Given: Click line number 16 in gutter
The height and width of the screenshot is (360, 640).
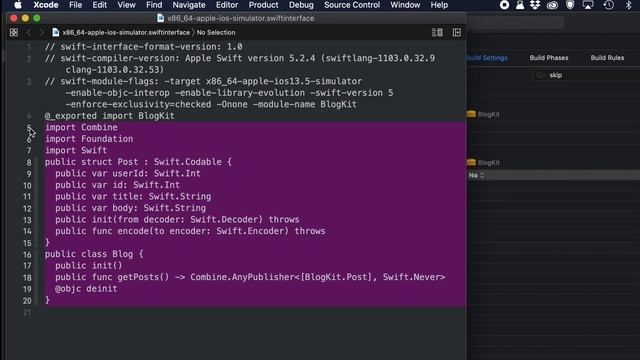Looking at the screenshot, I should [27, 255].
